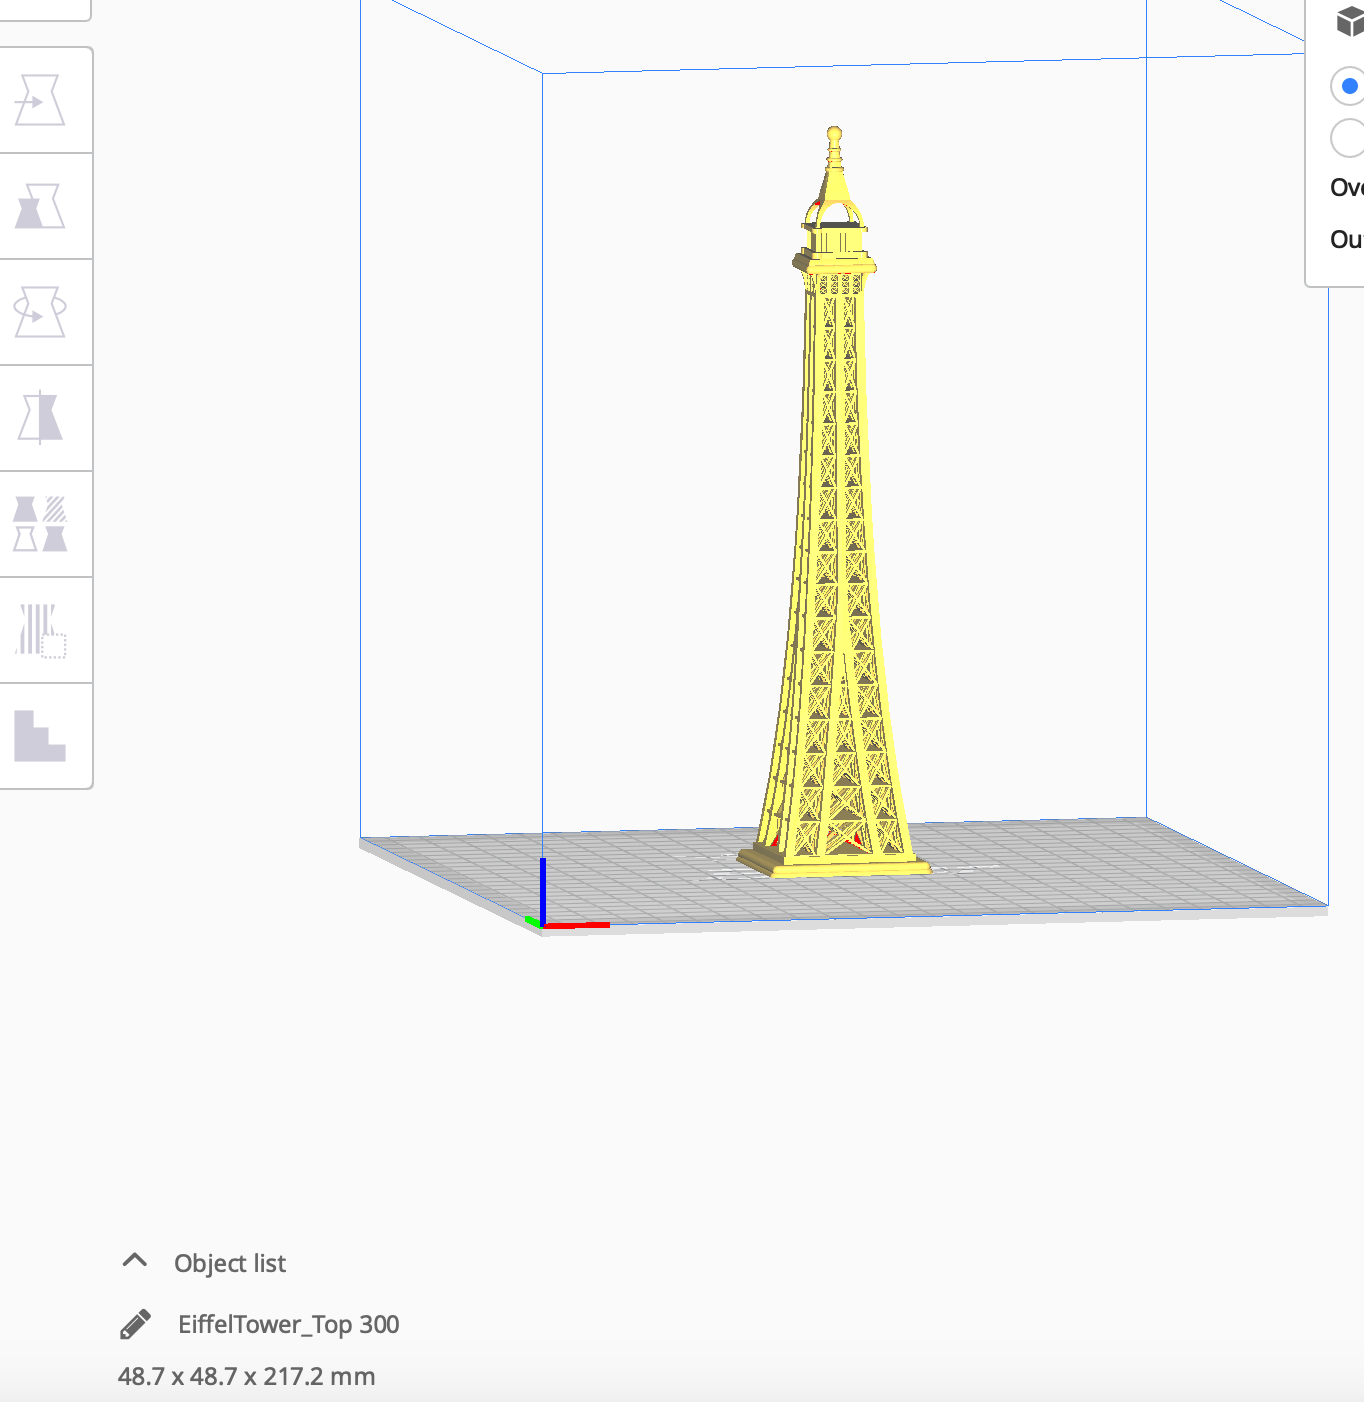
Task: Collapse the Object list chevron
Action: 135,1261
